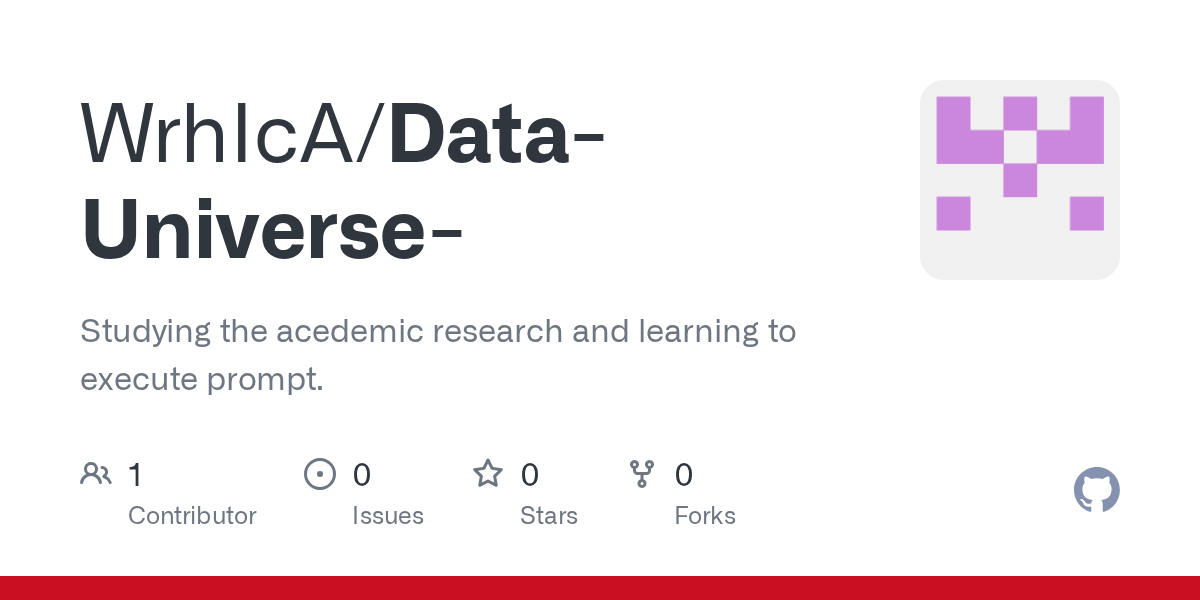Click the description line starting with 'Studying'
Screen dimensions: 1200x600
(x=438, y=331)
